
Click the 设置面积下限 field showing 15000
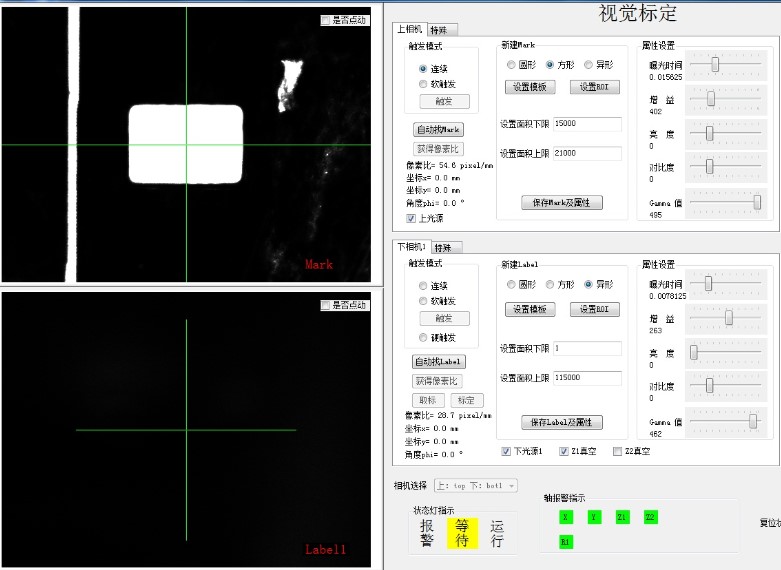(587, 125)
